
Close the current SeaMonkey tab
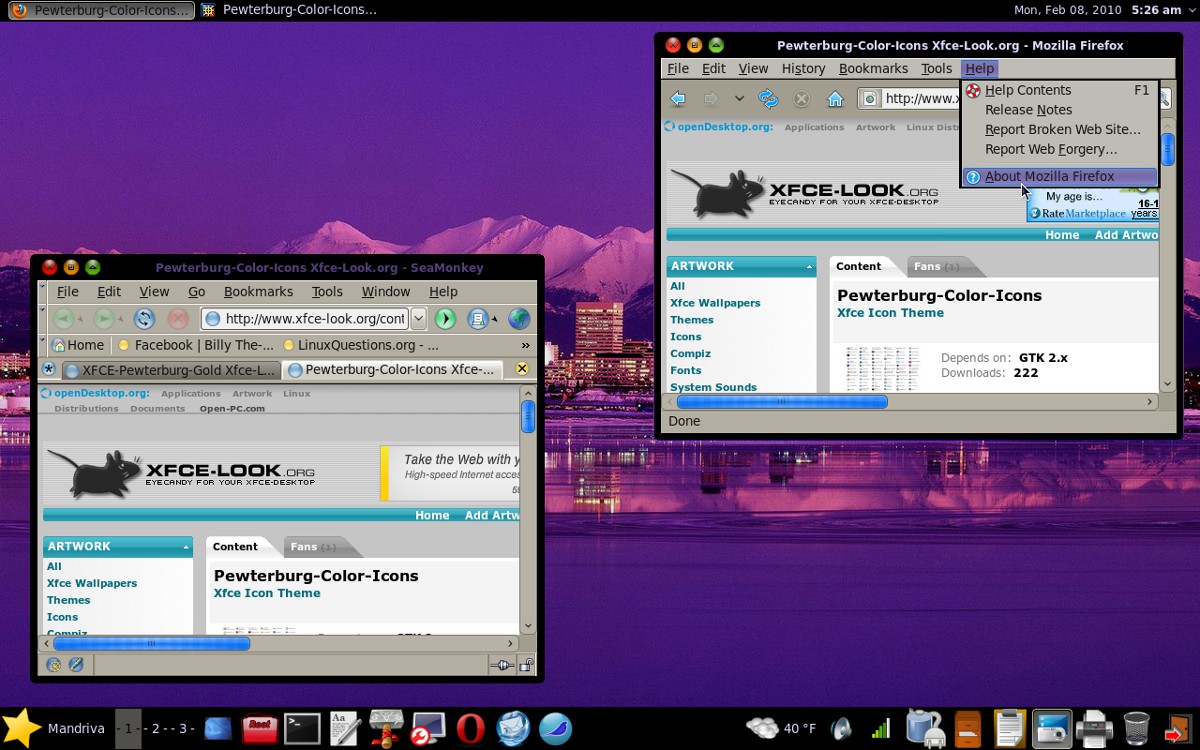point(521,369)
